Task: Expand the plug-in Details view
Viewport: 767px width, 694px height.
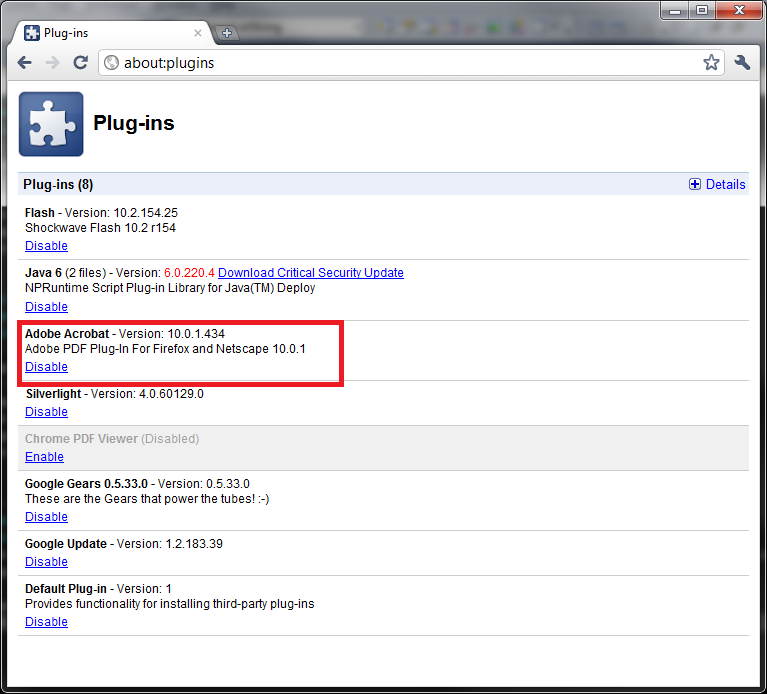Action: click(725, 184)
